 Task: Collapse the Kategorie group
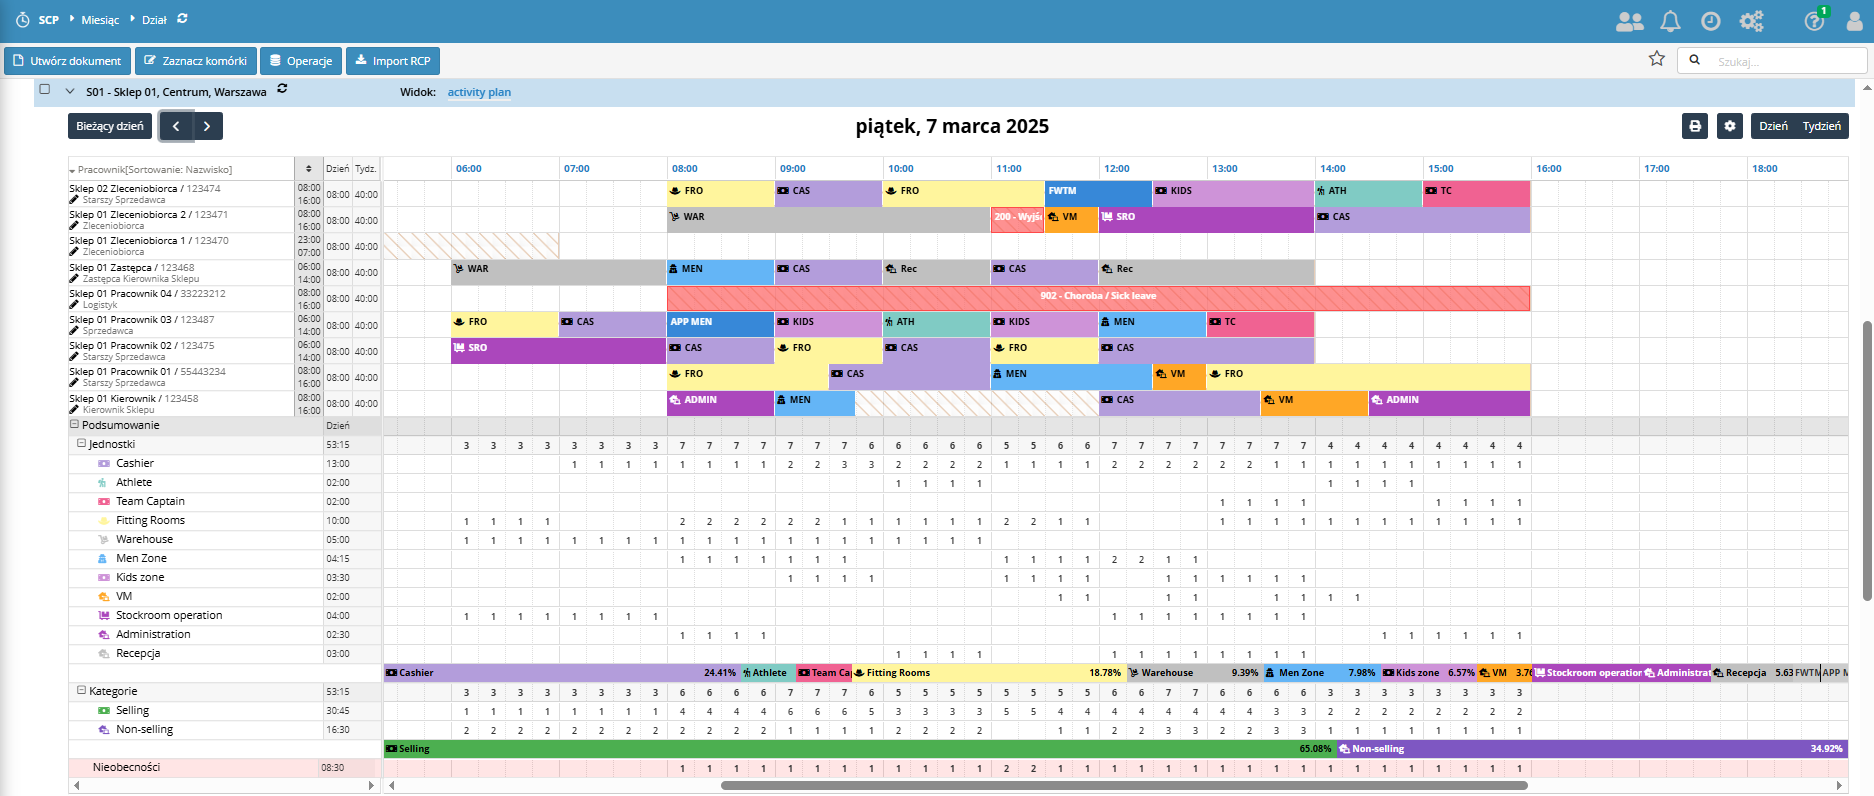pyautogui.click(x=82, y=690)
